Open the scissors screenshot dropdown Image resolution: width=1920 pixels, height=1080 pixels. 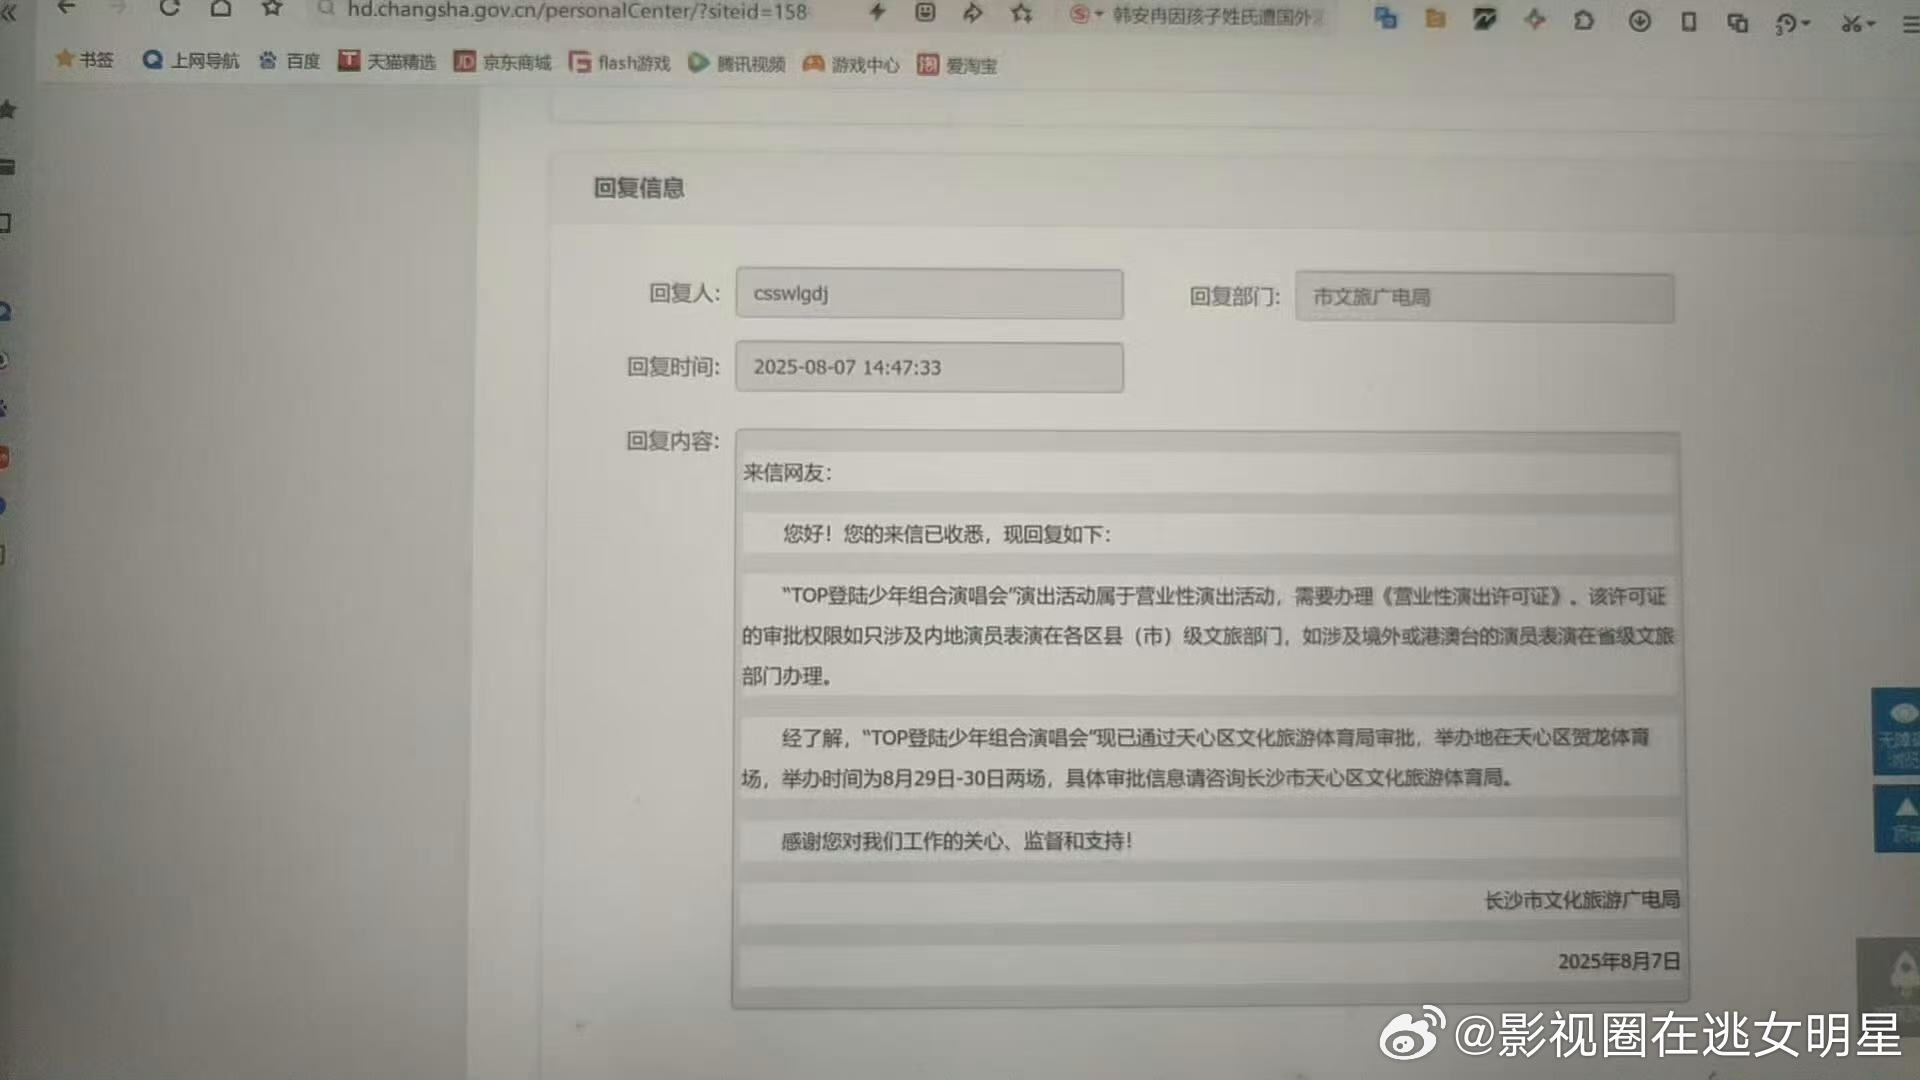tap(1858, 23)
